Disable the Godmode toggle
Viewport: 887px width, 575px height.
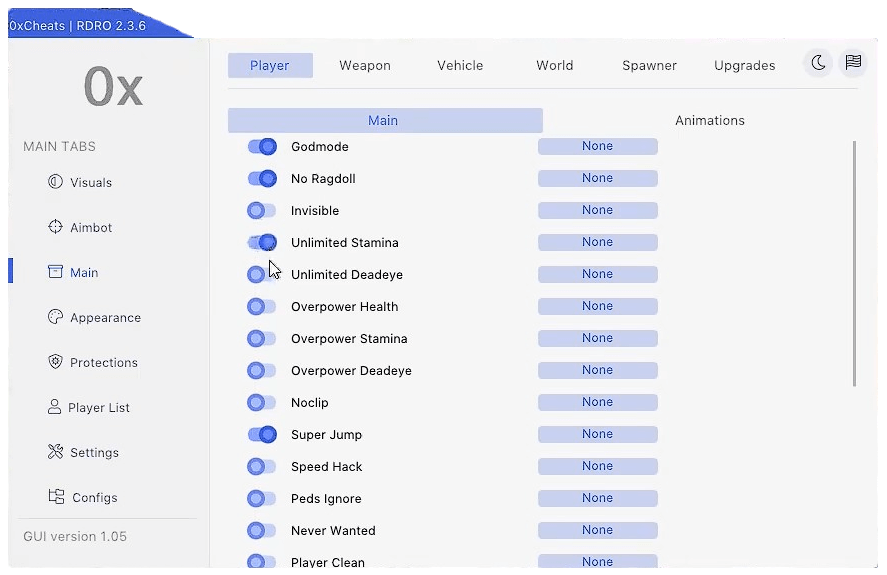point(262,147)
